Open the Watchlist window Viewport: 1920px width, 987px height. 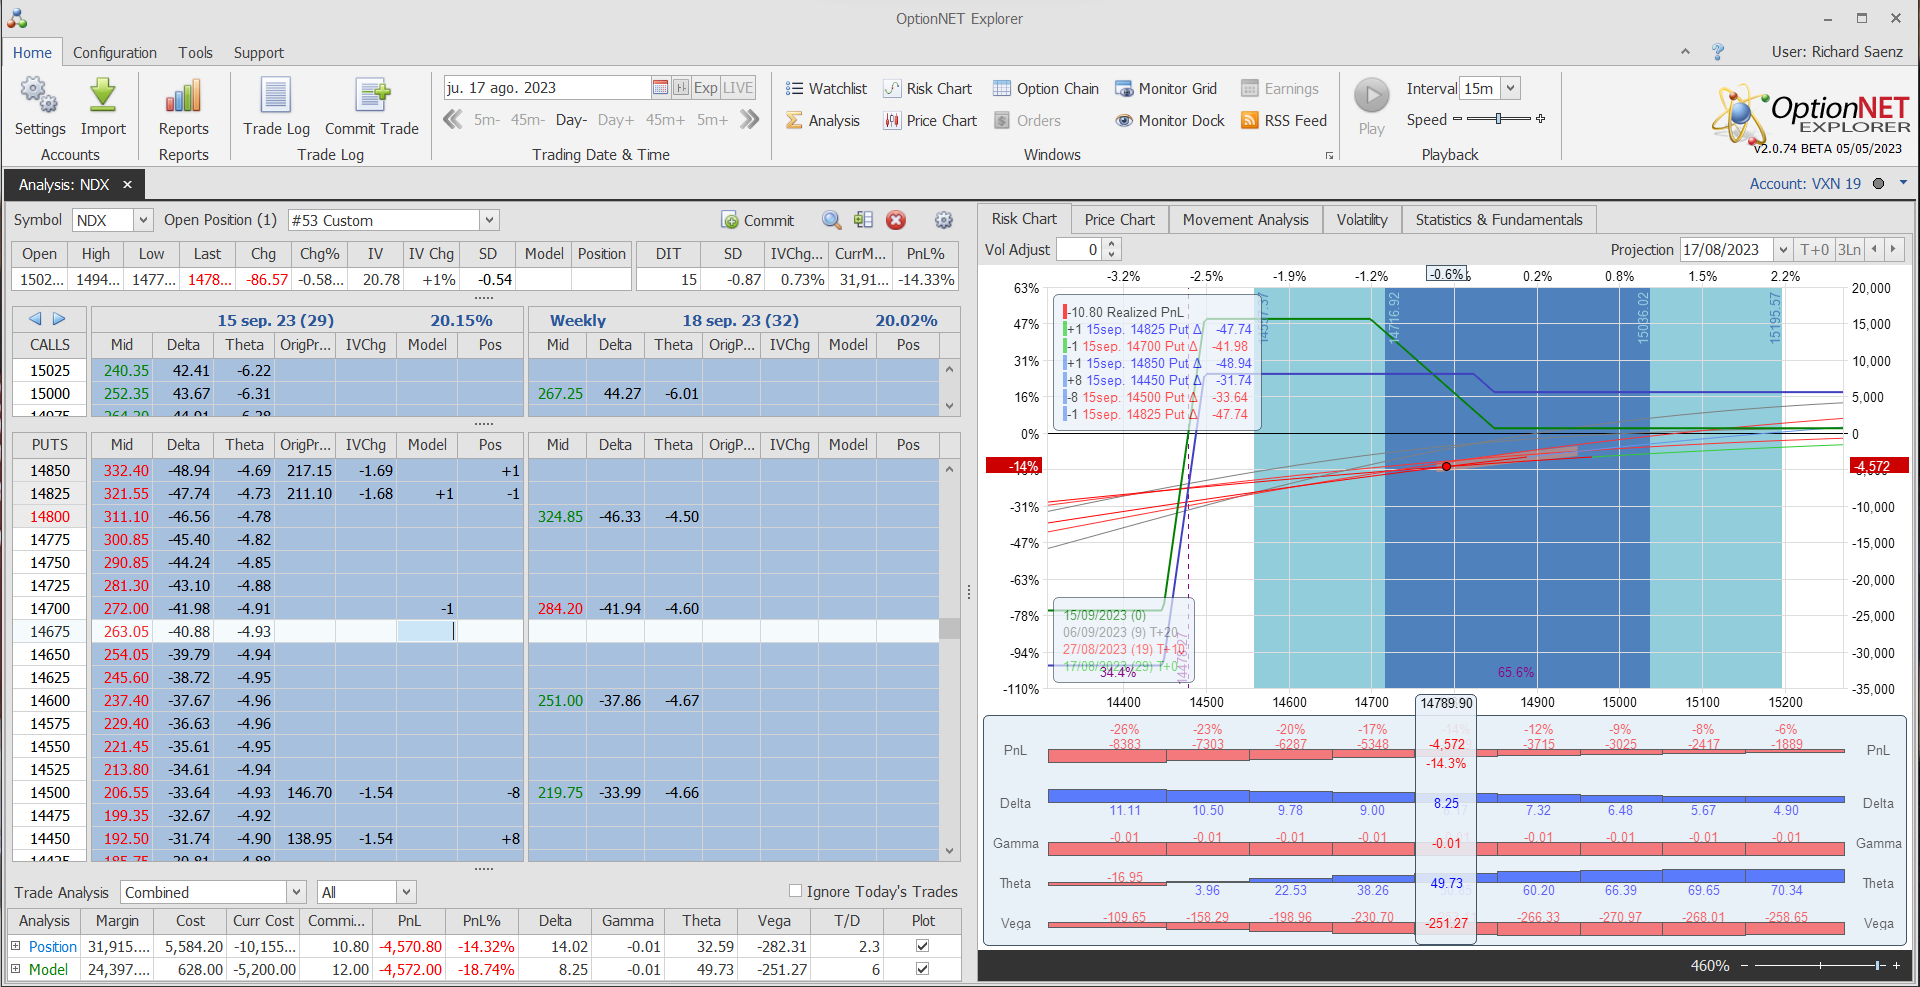(826, 89)
